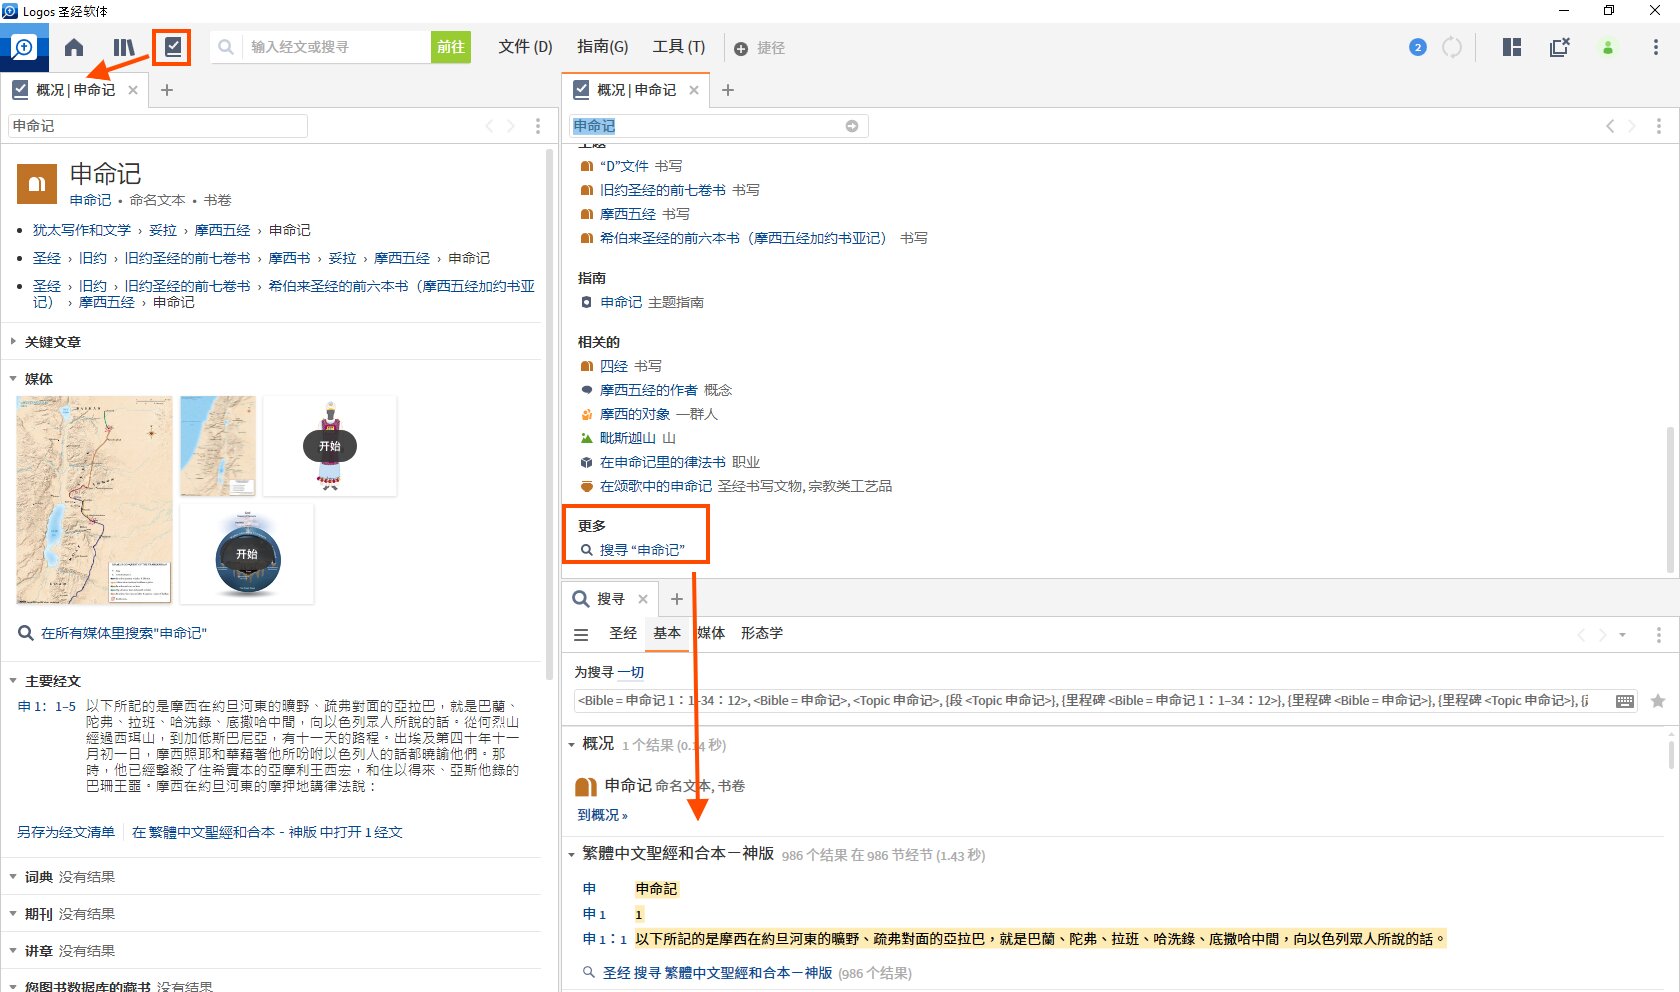Screen dimensions: 1680x992
Task: Switch to the 形态学 search tab
Action: pyautogui.click(x=761, y=633)
